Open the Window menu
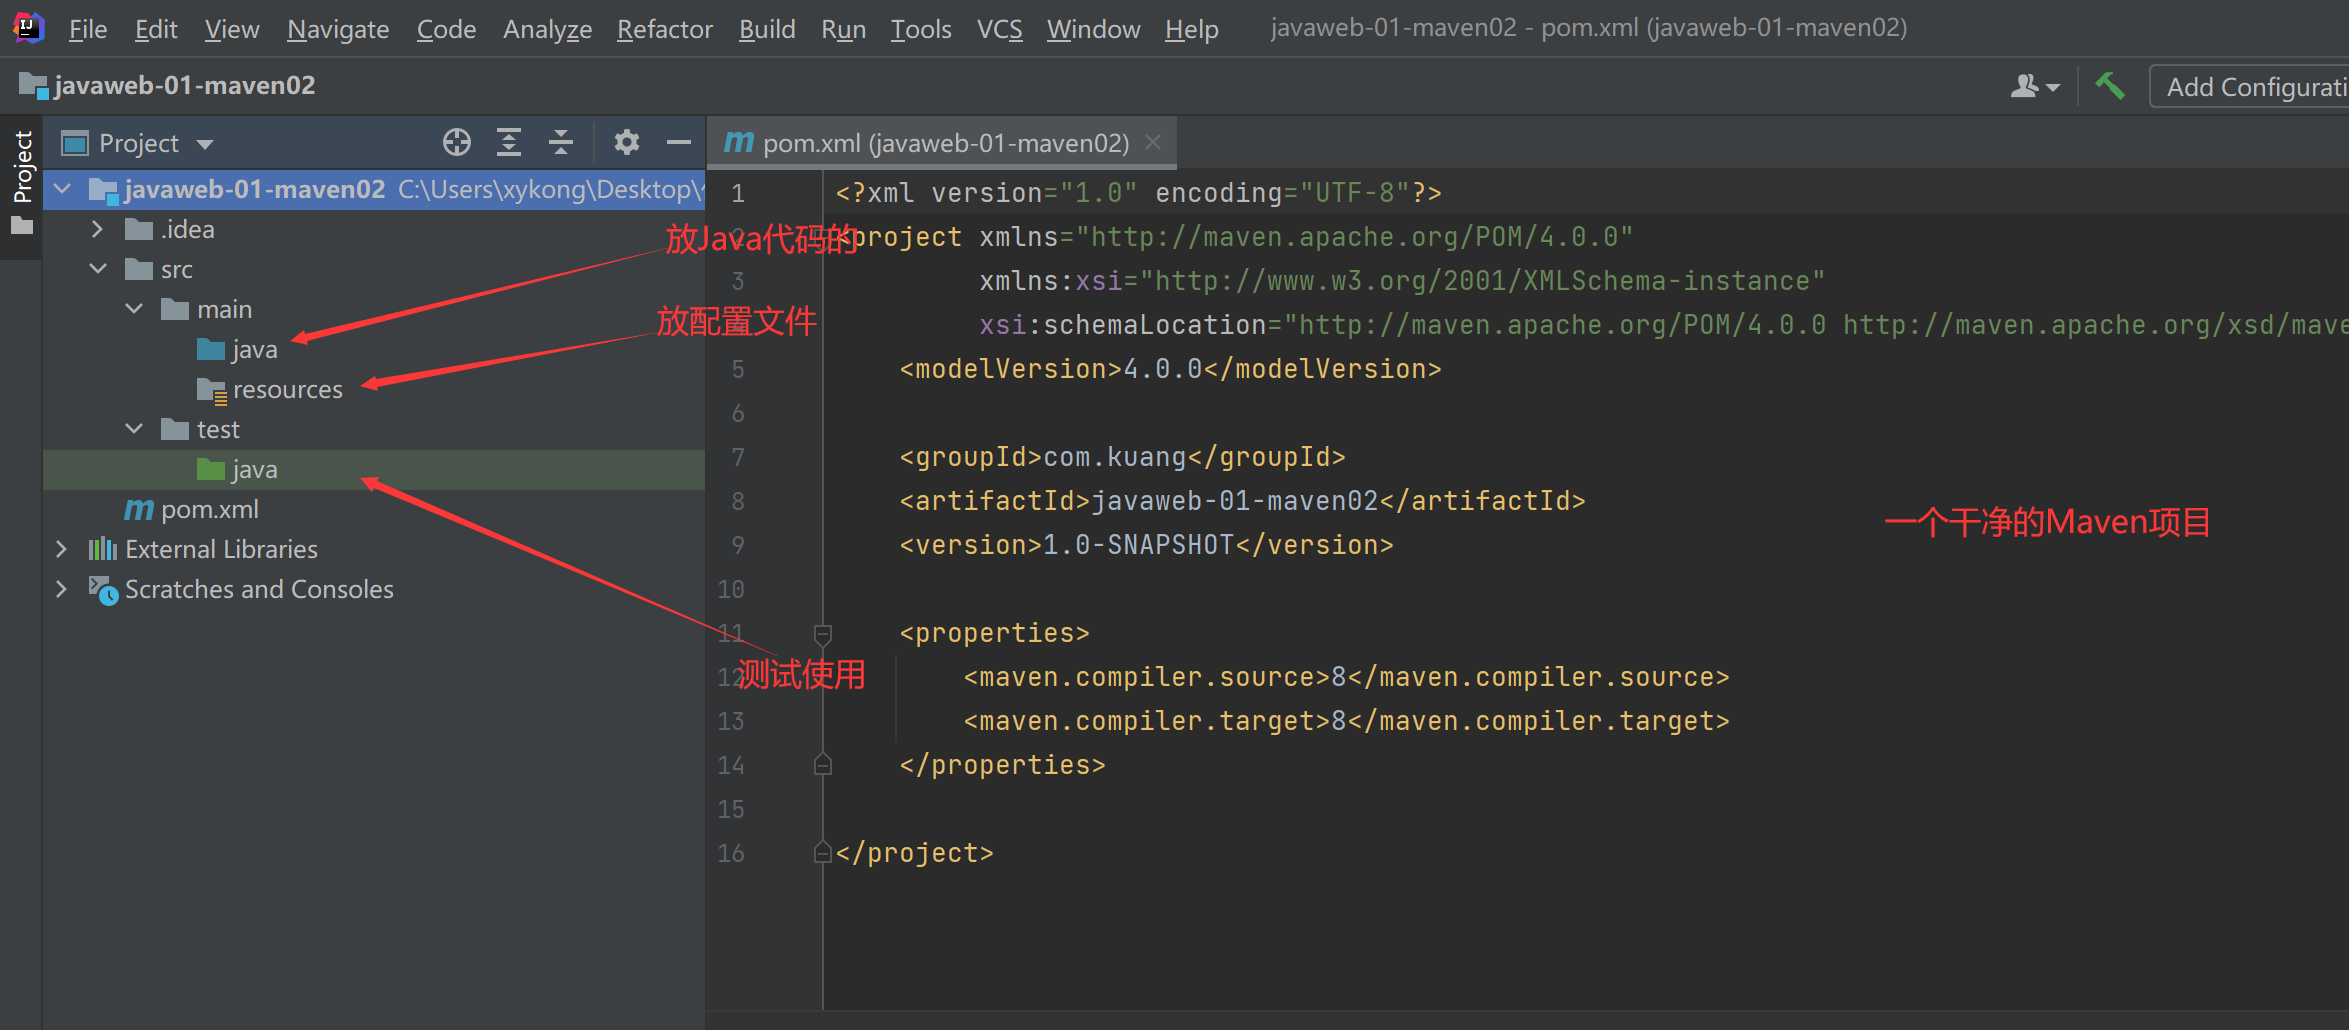 (x=1093, y=29)
